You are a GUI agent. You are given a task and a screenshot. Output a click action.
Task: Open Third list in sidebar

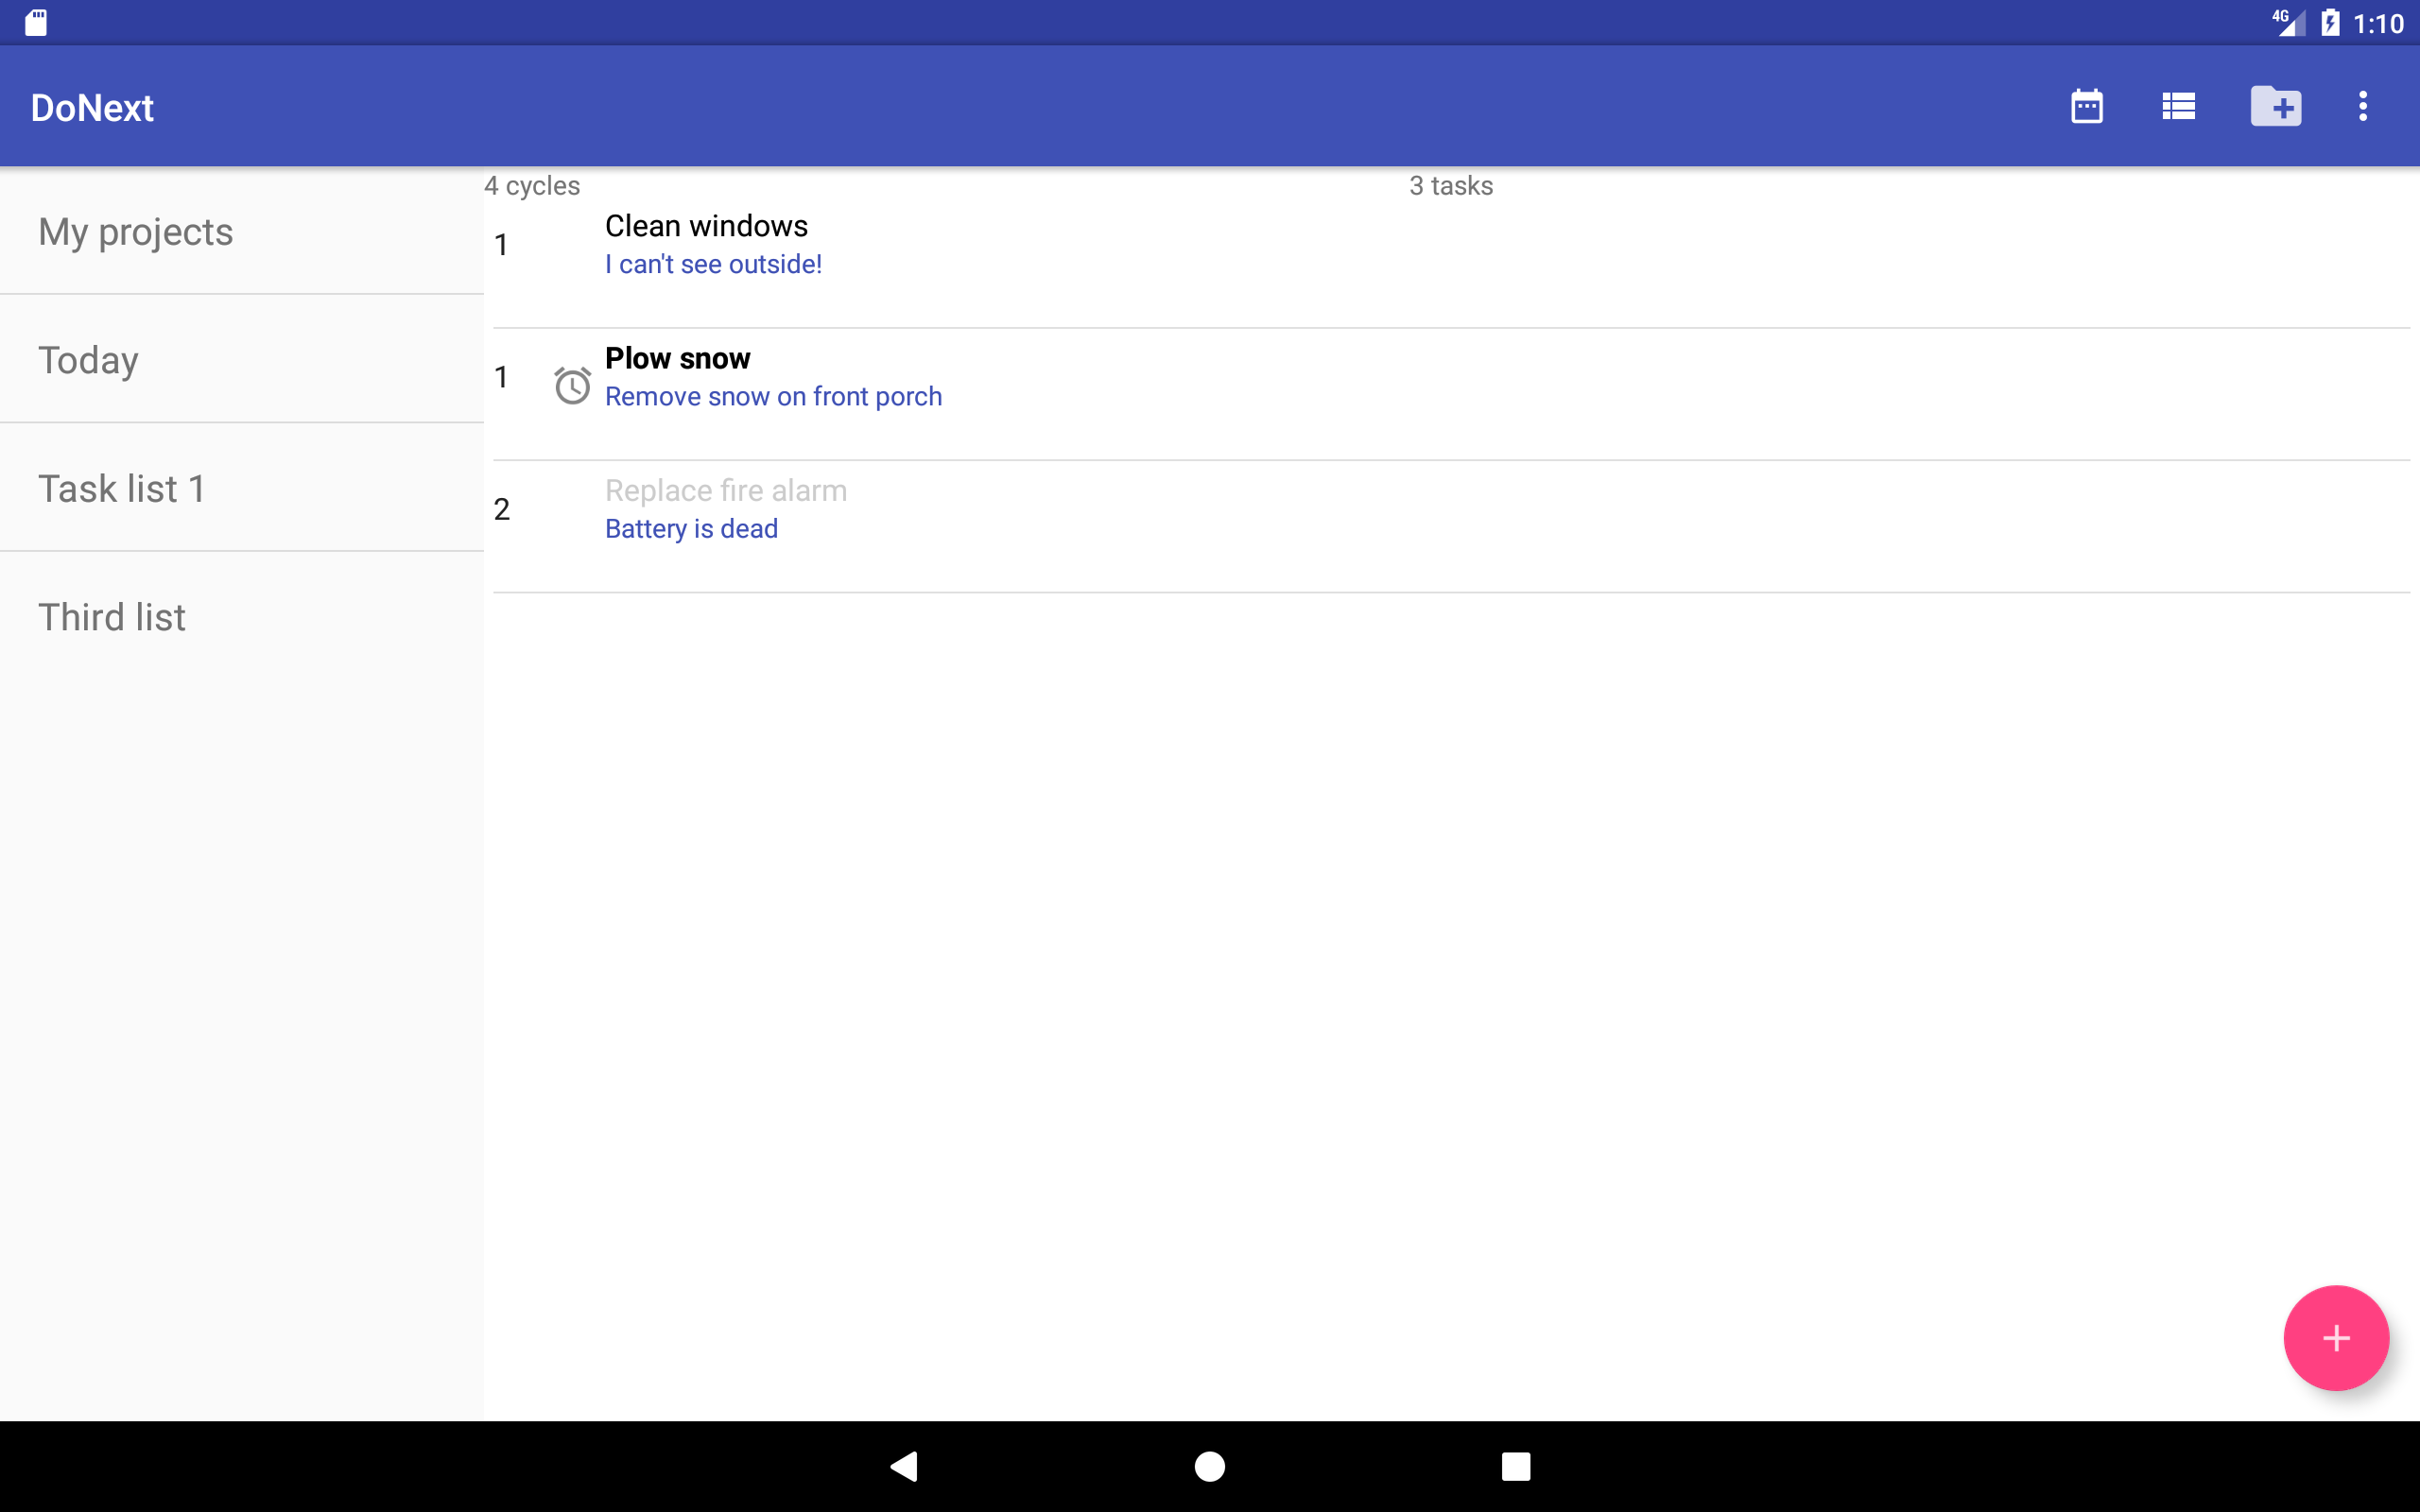(x=112, y=617)
